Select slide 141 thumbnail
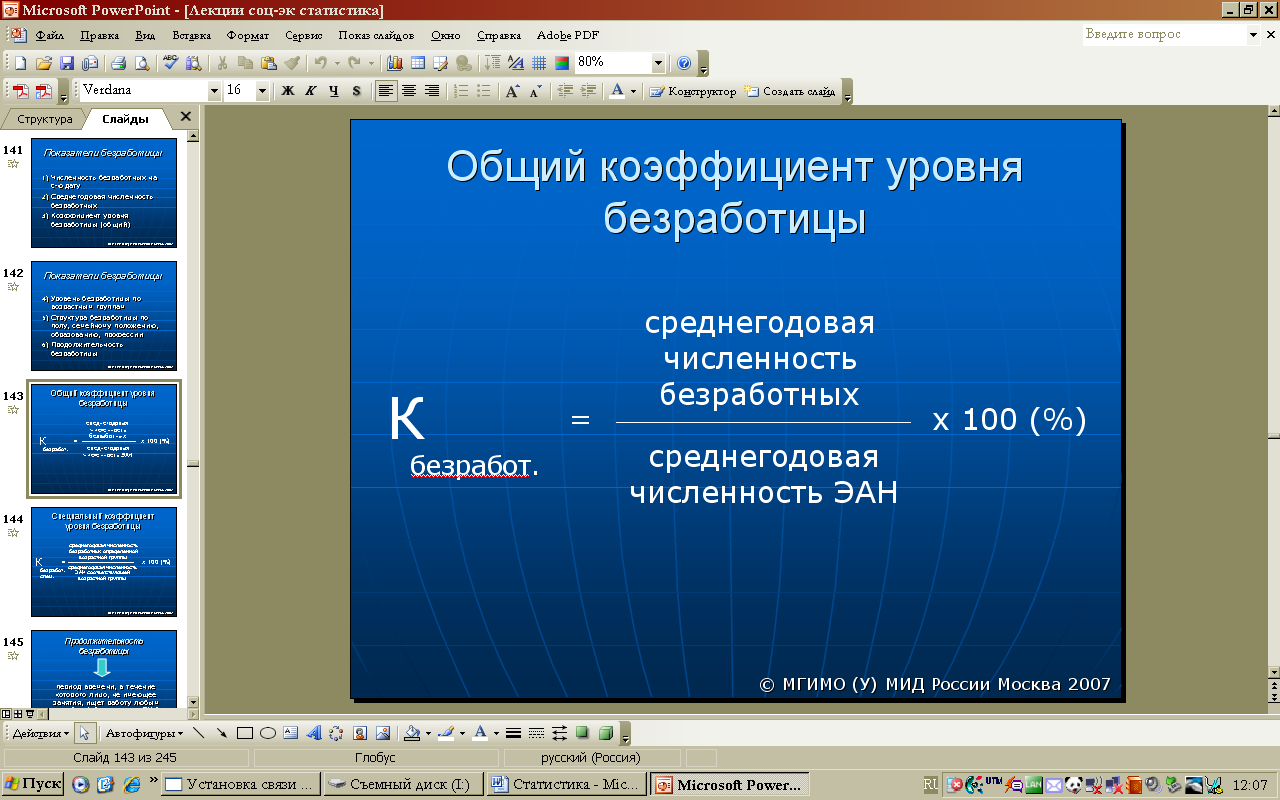 tap(104, 193)
